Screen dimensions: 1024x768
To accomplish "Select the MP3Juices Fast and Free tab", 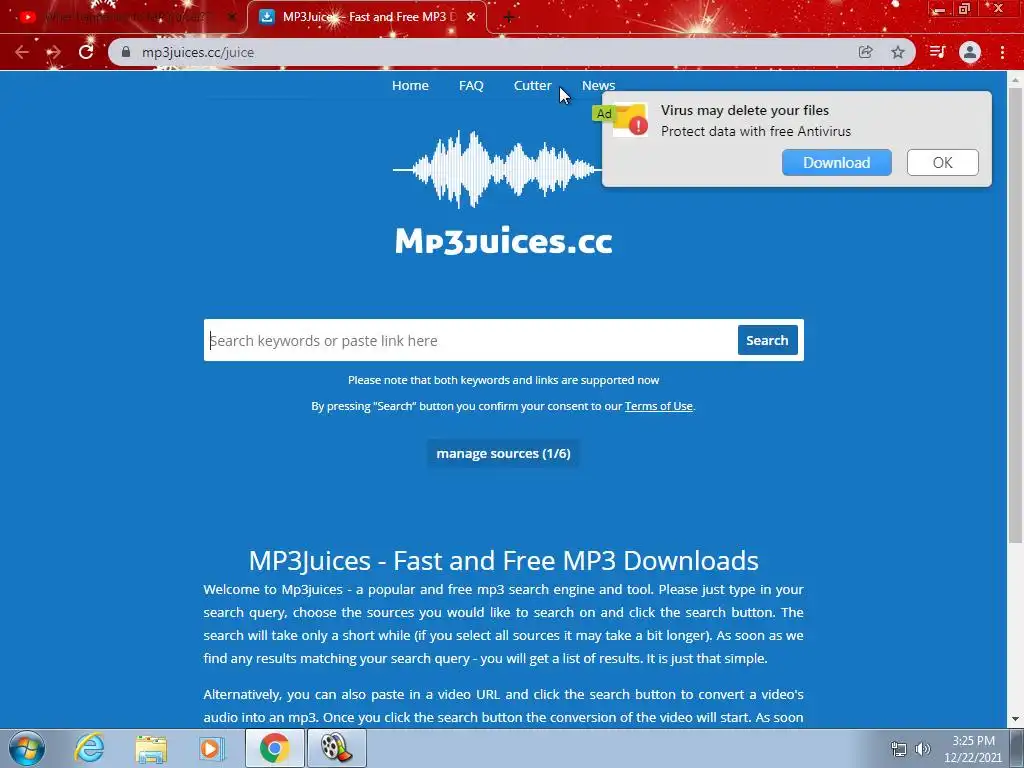I will coord(368,17).
